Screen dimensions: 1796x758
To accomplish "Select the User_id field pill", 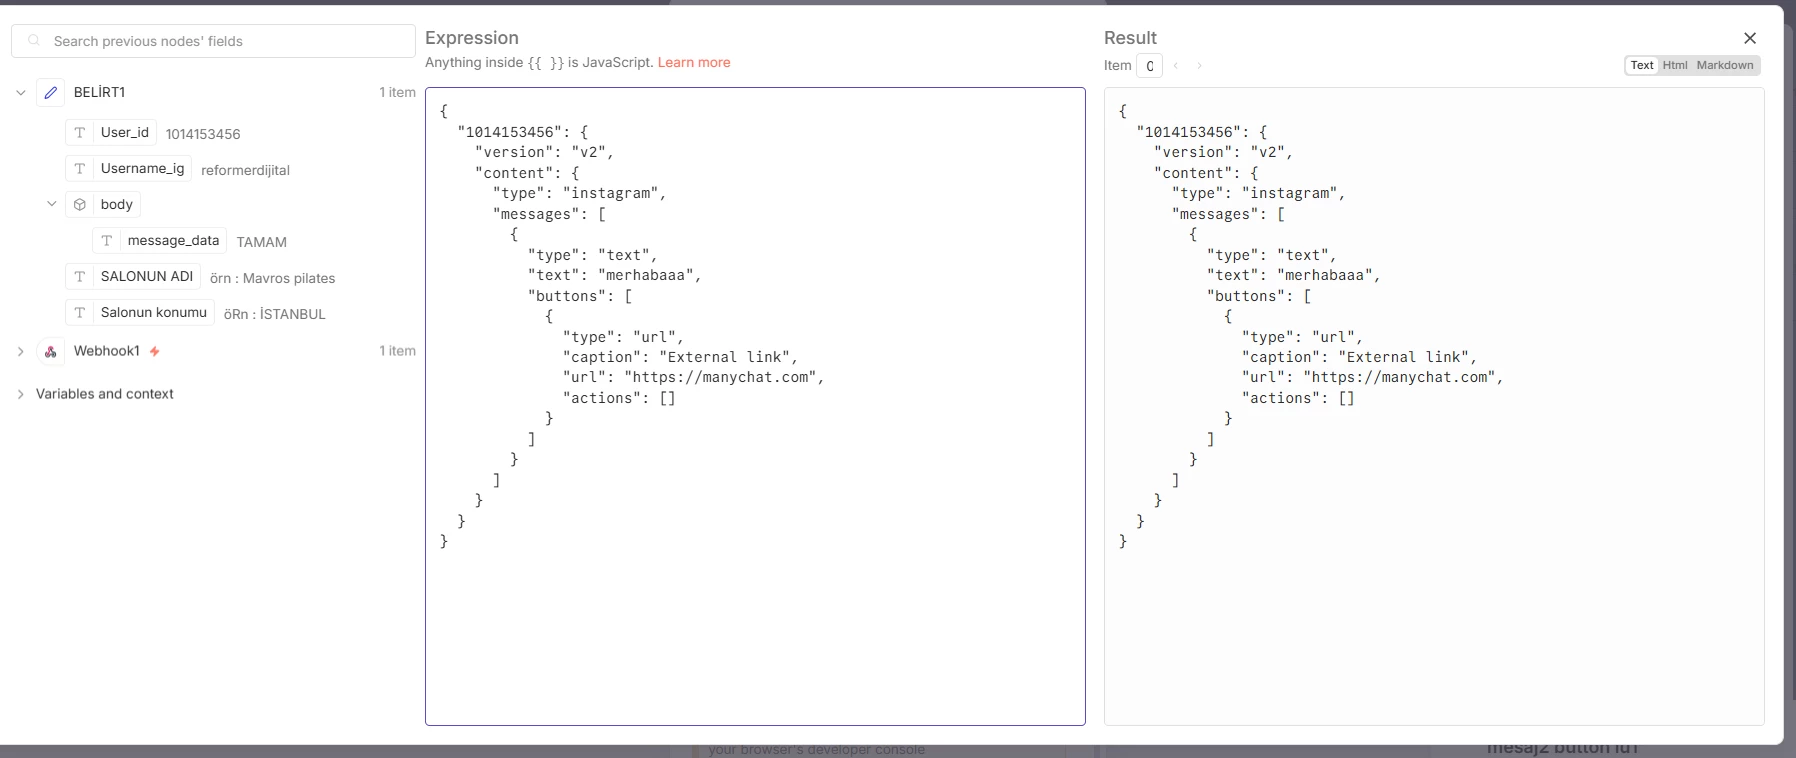I will (x=111, y=133).
